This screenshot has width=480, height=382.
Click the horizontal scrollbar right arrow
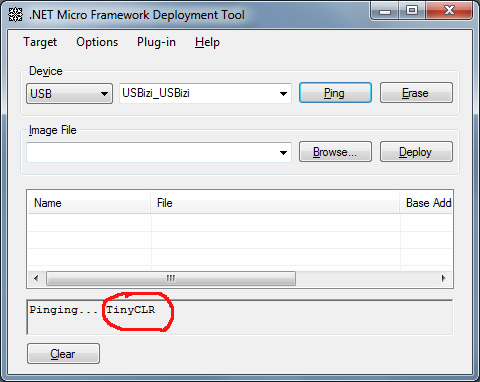click(x=443, y=278)
